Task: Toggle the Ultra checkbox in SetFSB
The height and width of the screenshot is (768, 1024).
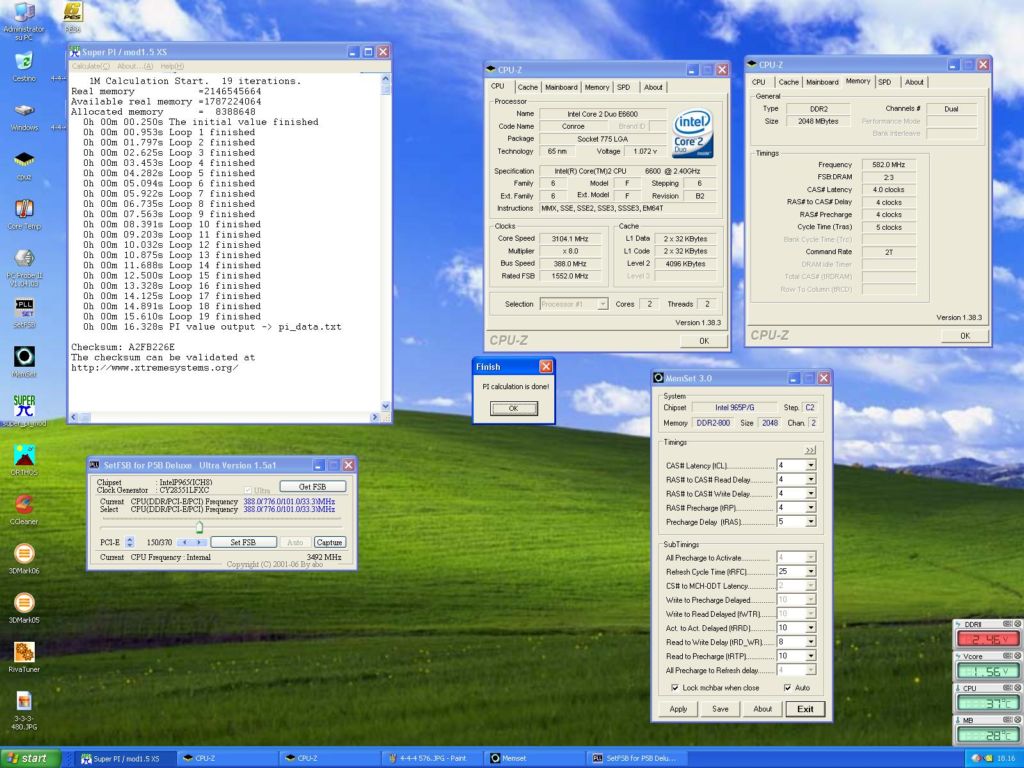Action: [247, 490]
